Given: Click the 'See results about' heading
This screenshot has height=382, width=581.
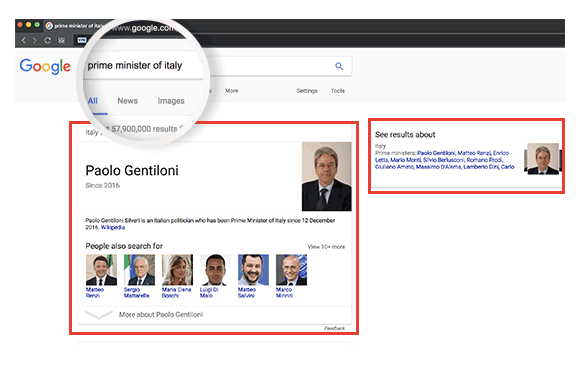Looking at the screenshot, I should 405,134.
